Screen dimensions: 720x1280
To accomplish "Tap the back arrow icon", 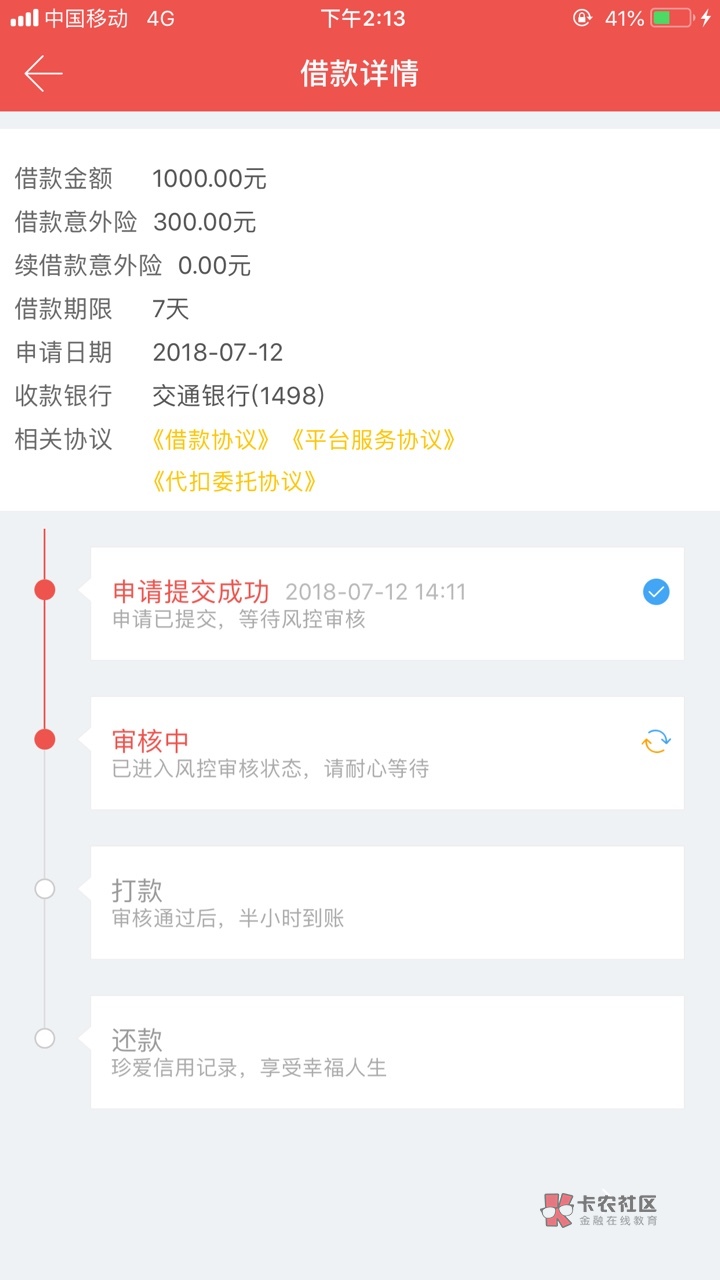I will pyautogui.click(x=43, y=74).
